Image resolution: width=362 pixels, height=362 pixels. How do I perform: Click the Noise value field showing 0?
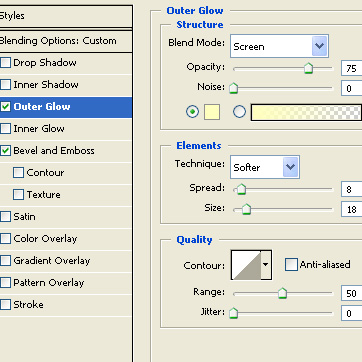point(352,88)
